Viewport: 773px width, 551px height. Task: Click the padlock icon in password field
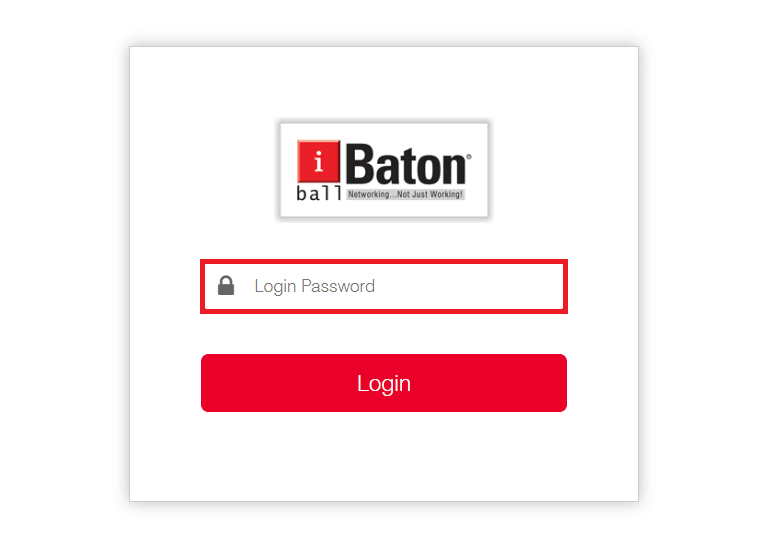[x=226, y=285]
